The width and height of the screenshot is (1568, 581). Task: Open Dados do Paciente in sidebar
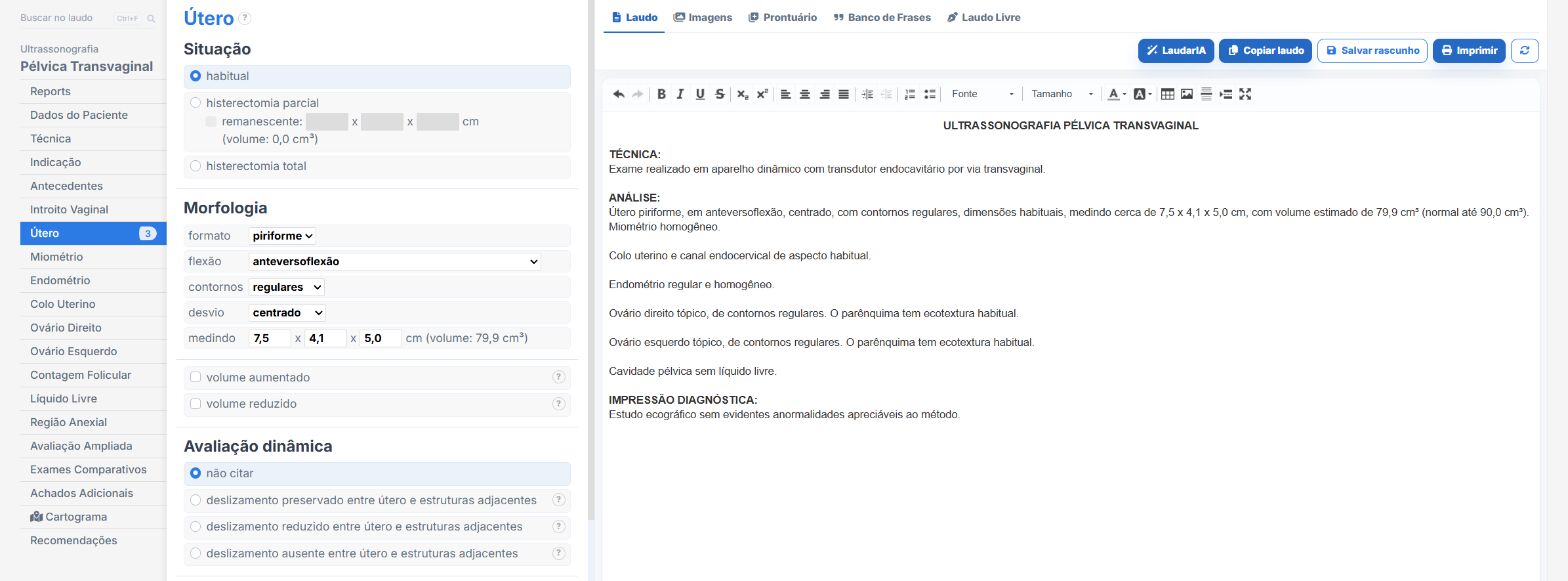(93, 115)
